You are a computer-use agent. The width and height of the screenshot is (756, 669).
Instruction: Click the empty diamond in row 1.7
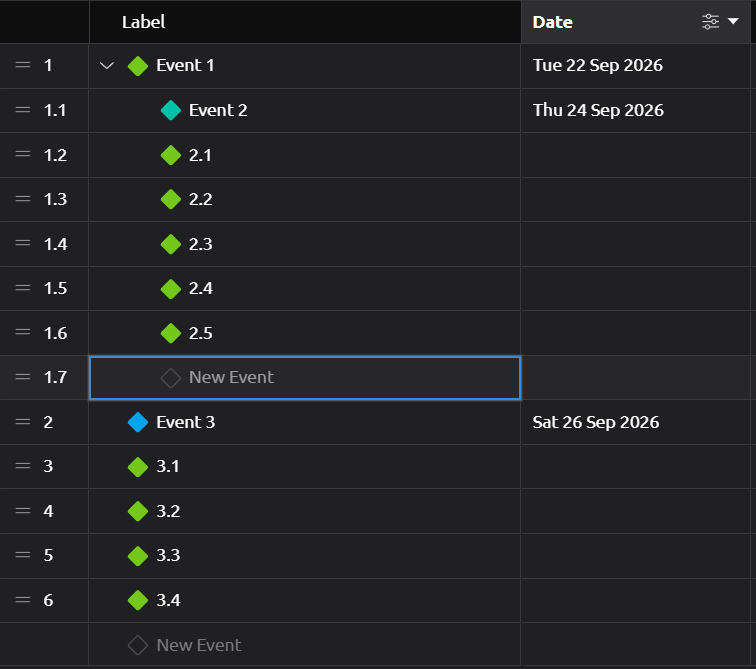click(x=171, y=378)
